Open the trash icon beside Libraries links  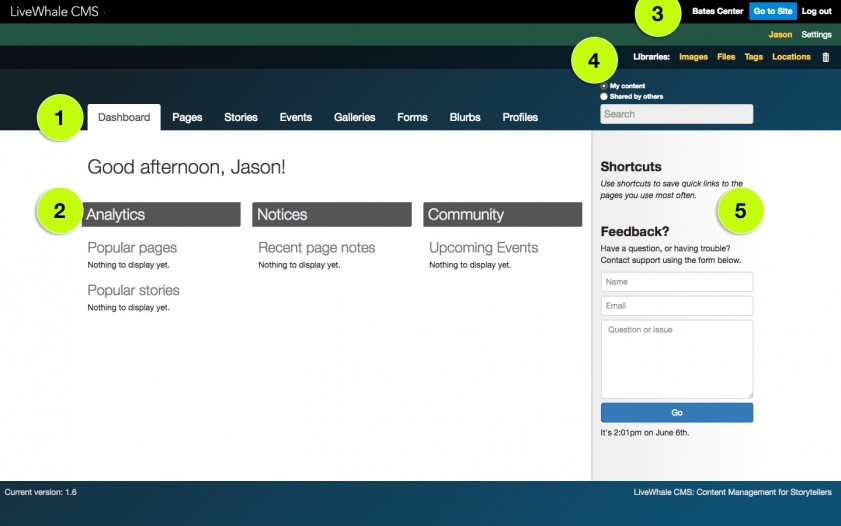tap(825, 57)
